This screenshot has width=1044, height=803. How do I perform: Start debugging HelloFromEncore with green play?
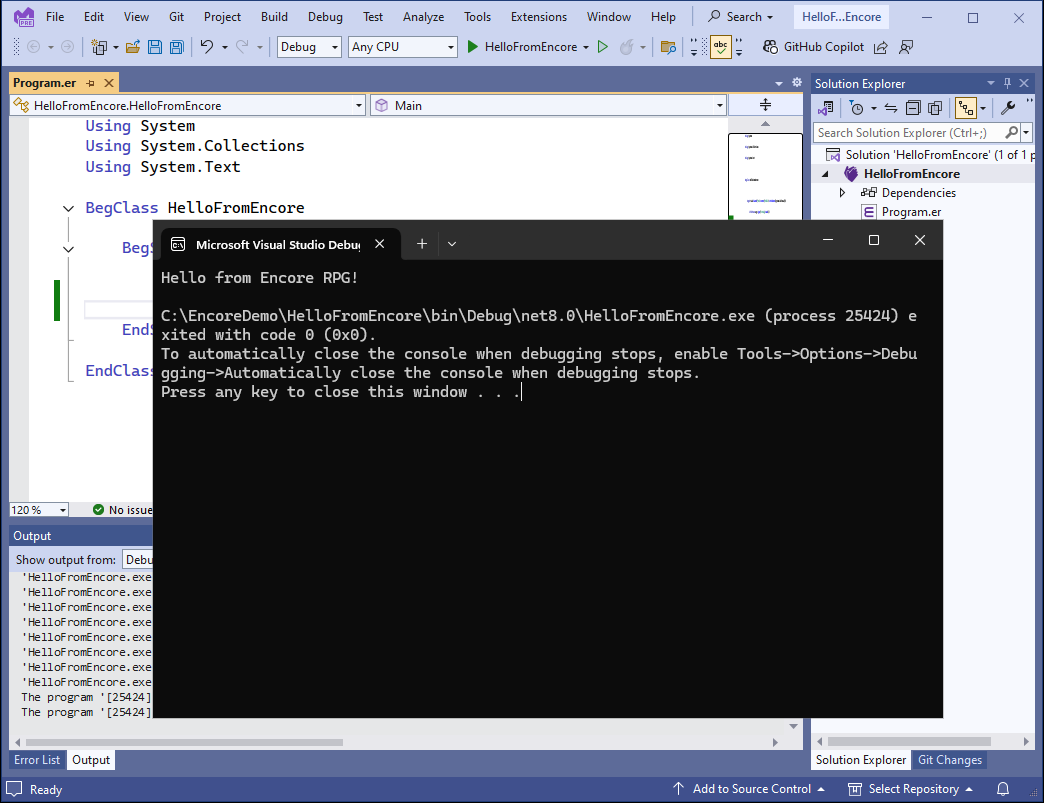(472, 47)
